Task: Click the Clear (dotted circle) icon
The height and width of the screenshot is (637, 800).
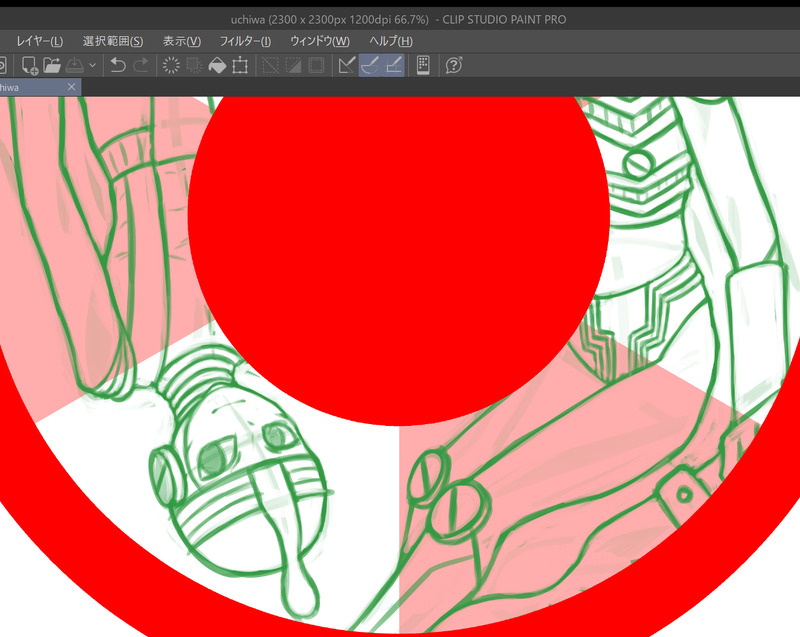Action: click(171, 65)
